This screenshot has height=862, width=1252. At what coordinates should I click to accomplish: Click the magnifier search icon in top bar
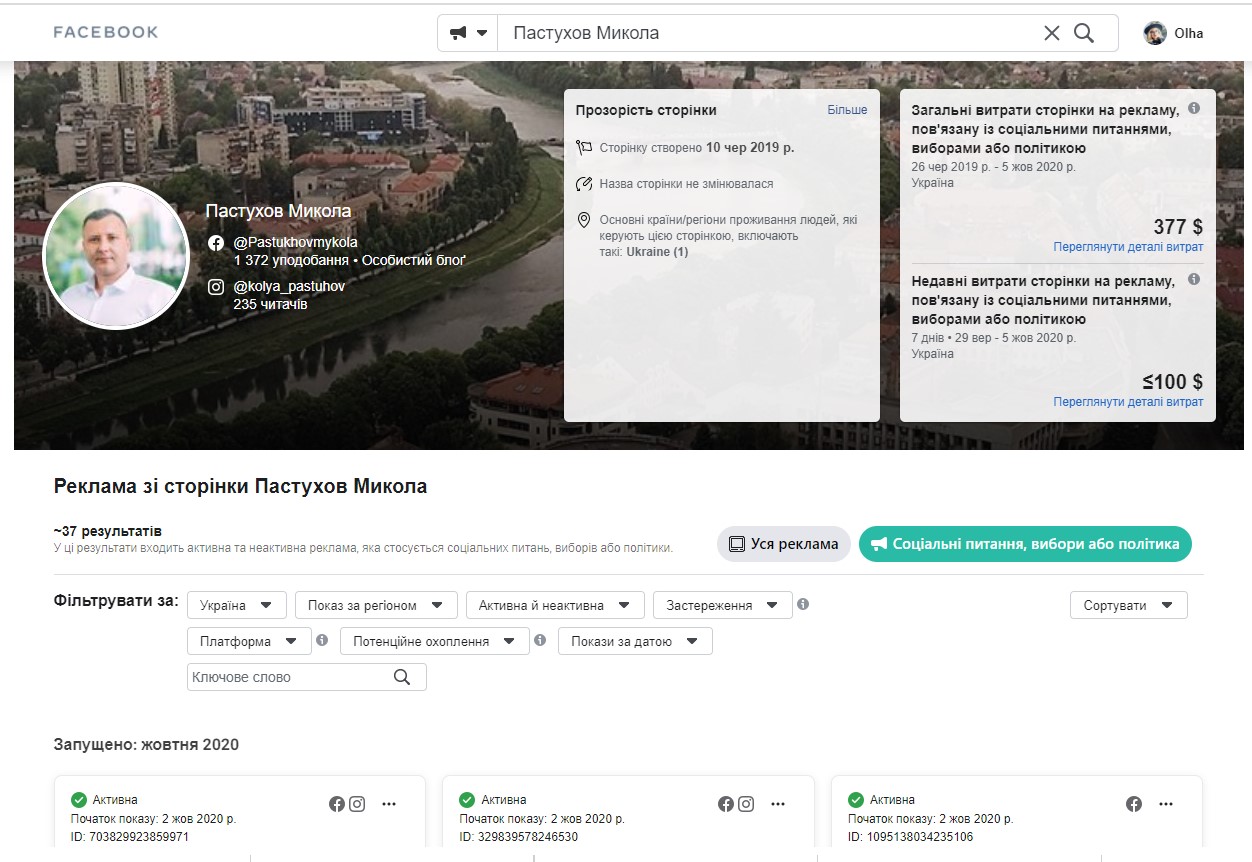[1084, 33]
